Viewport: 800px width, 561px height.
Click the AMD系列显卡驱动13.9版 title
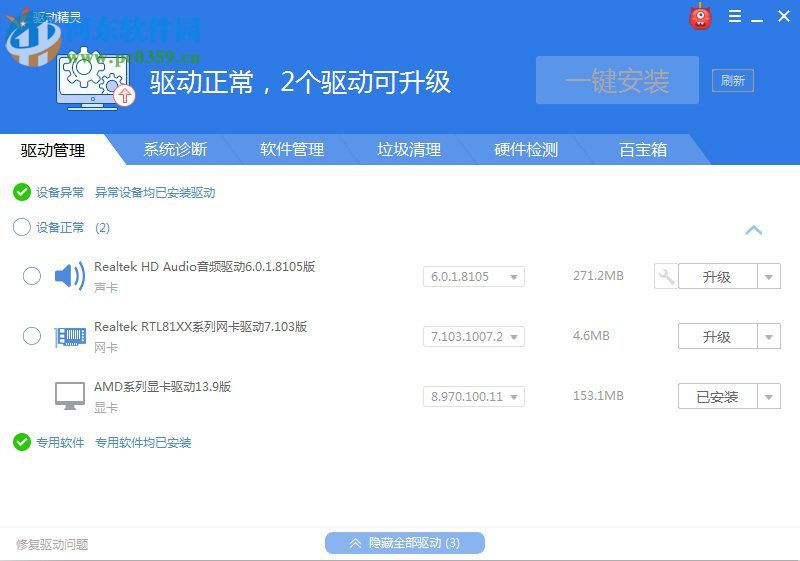point(163,386)
